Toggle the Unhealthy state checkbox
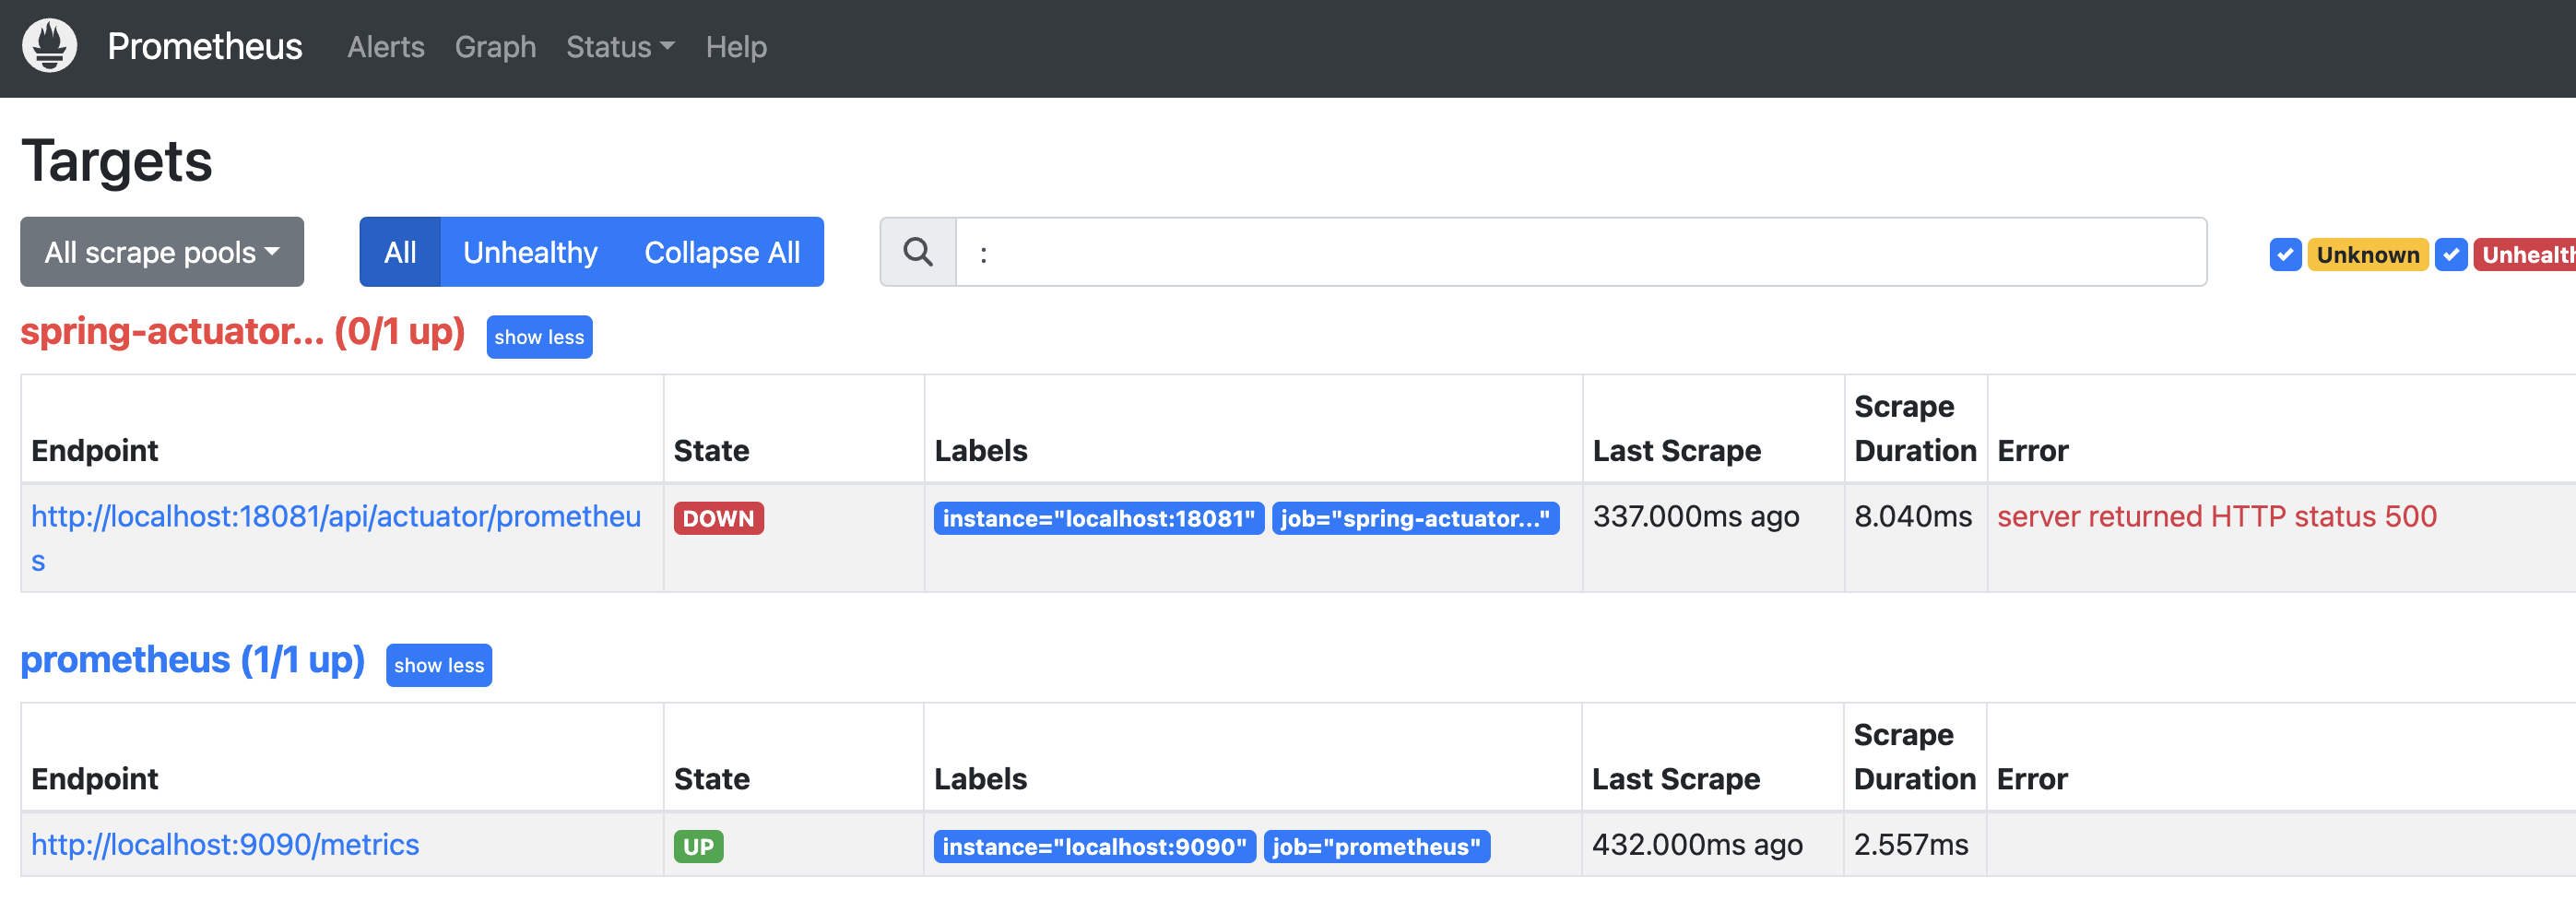The image size is (2576, 924). [x=2450, y=255]
